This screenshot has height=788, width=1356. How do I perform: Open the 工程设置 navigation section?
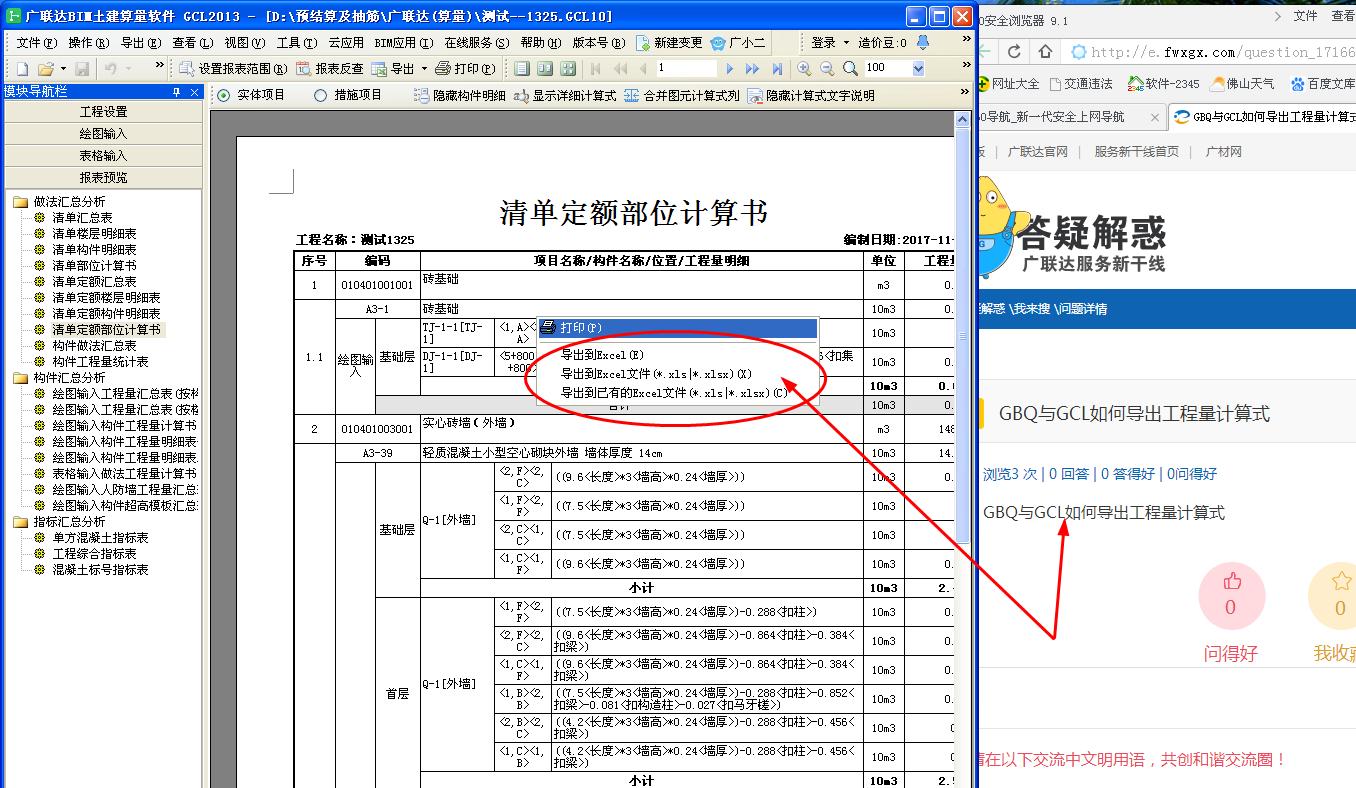(103, 112)
